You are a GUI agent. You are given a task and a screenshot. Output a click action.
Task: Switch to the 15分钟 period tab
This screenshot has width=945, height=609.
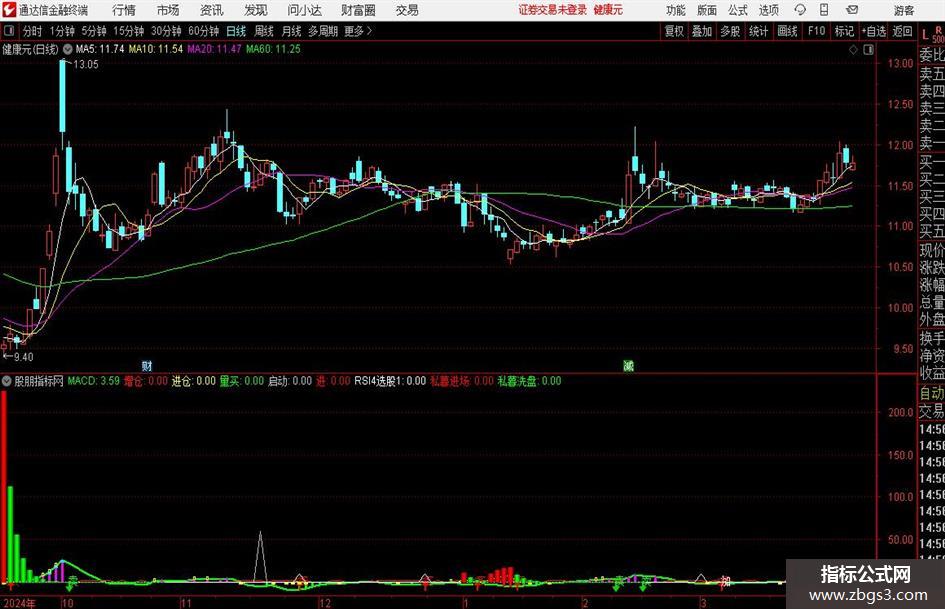(128, 31)
